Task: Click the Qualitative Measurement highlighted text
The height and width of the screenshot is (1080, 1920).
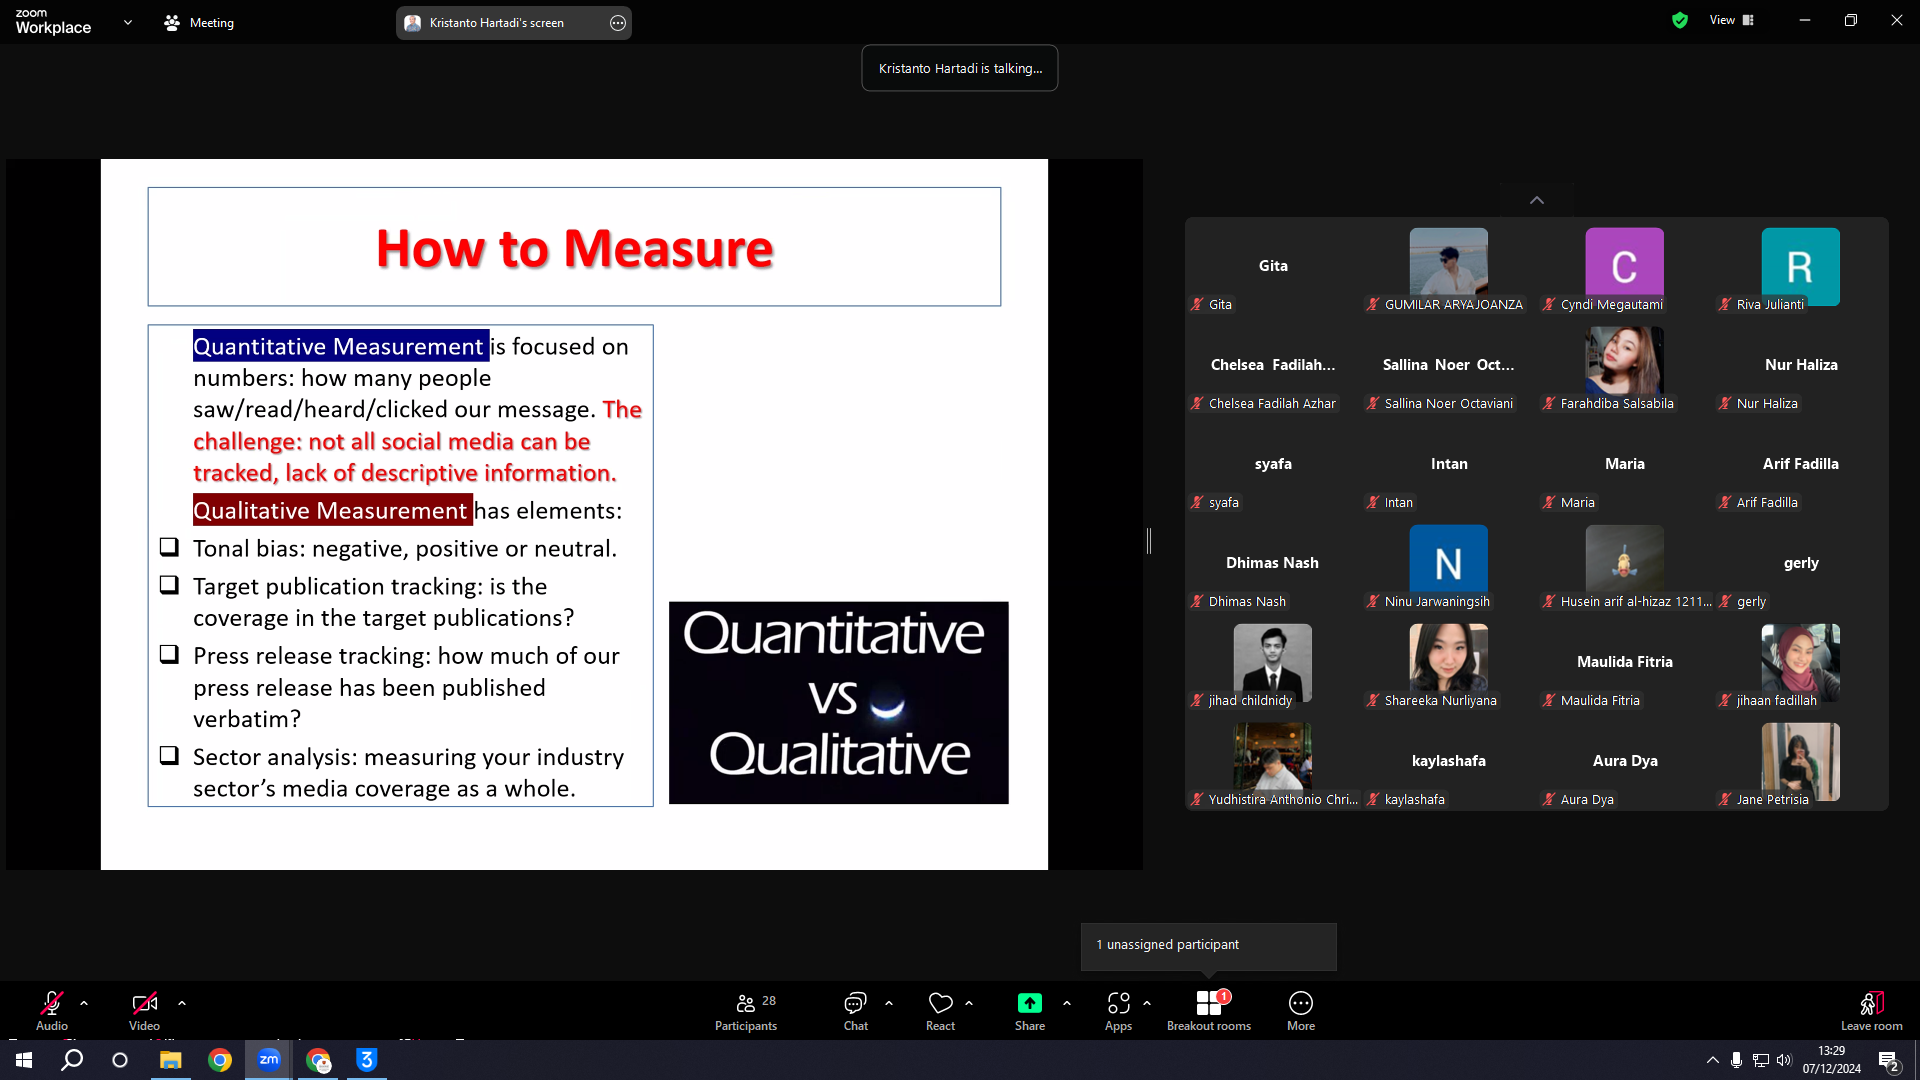Action: [332, 510]
